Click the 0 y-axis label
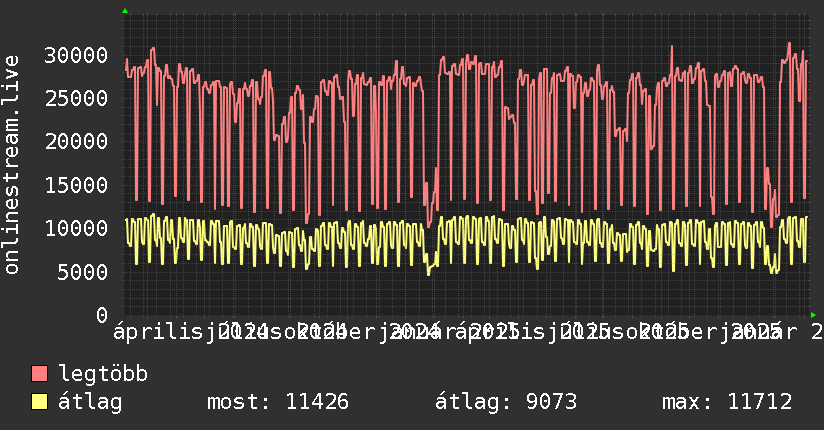824x430 pixels. tap(102, 315)
